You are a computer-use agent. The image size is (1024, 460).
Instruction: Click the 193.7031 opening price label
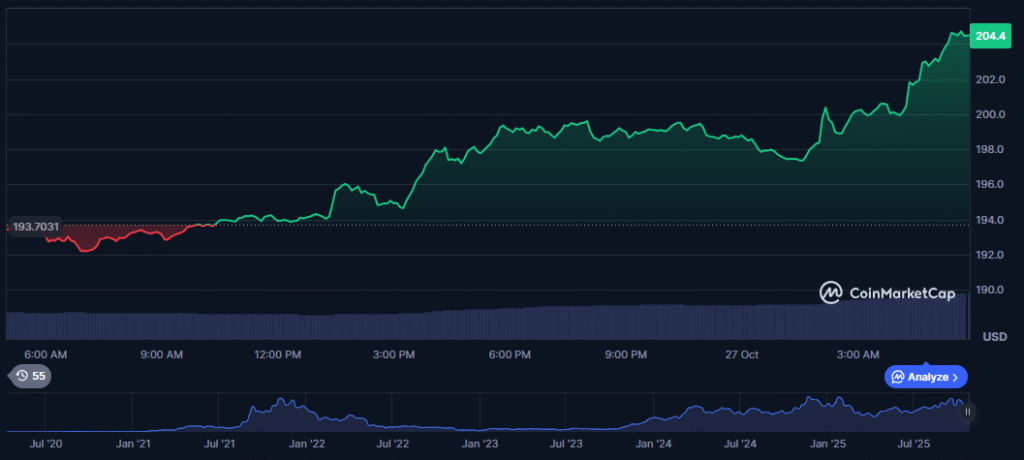[x=36, y=227]
